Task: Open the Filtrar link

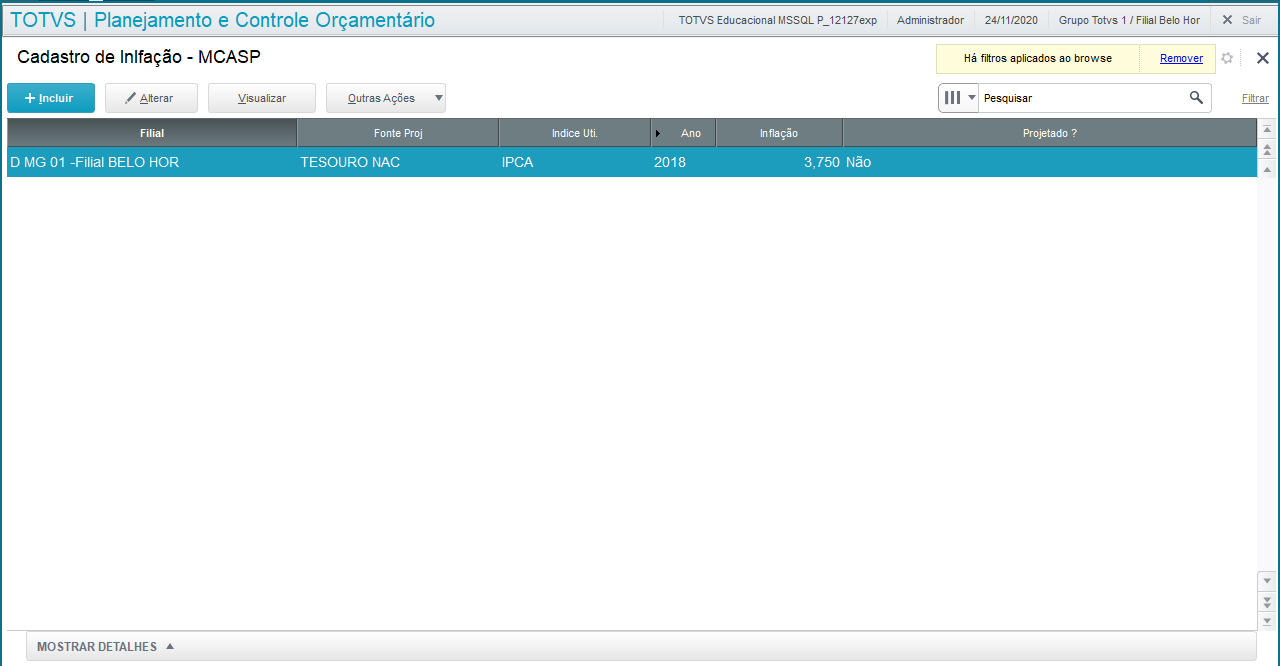Action: point(1255,98)
